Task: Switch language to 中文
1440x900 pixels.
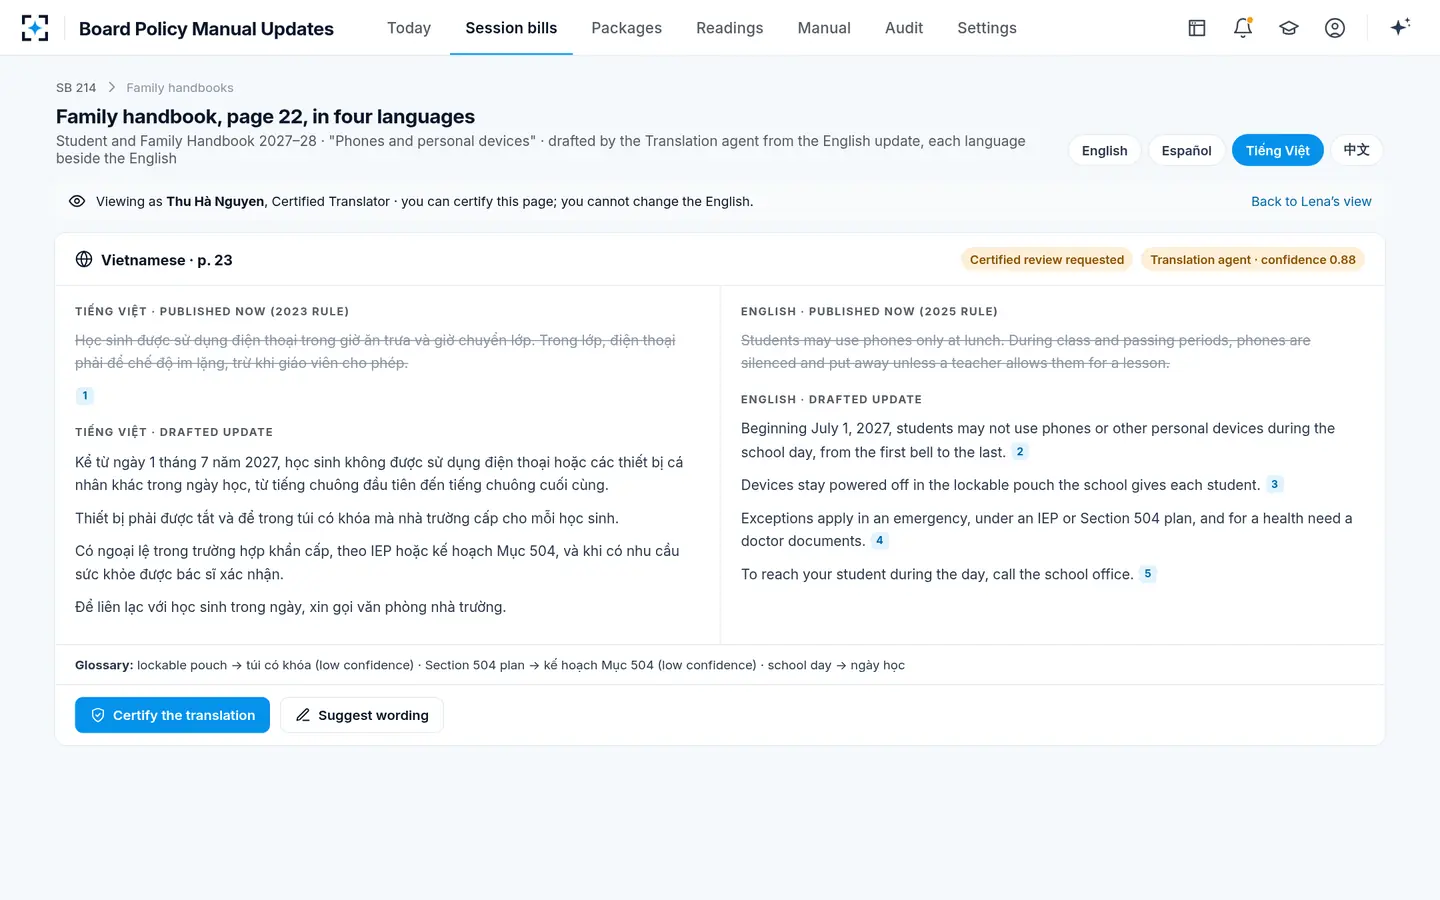Action: (x=1357, y=150)
